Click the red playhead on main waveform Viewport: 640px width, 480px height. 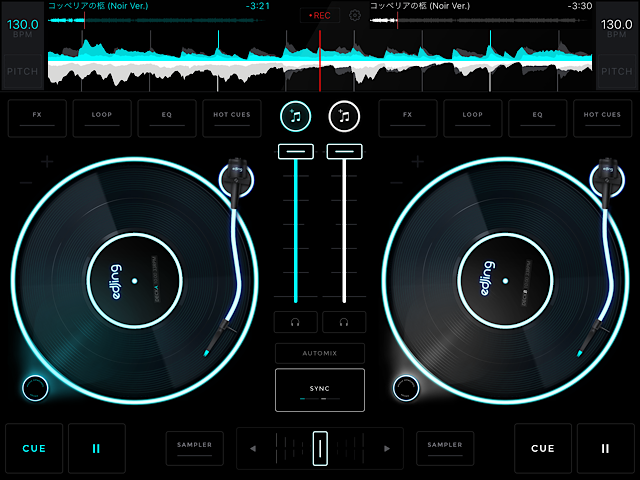(x=320, y=60)
